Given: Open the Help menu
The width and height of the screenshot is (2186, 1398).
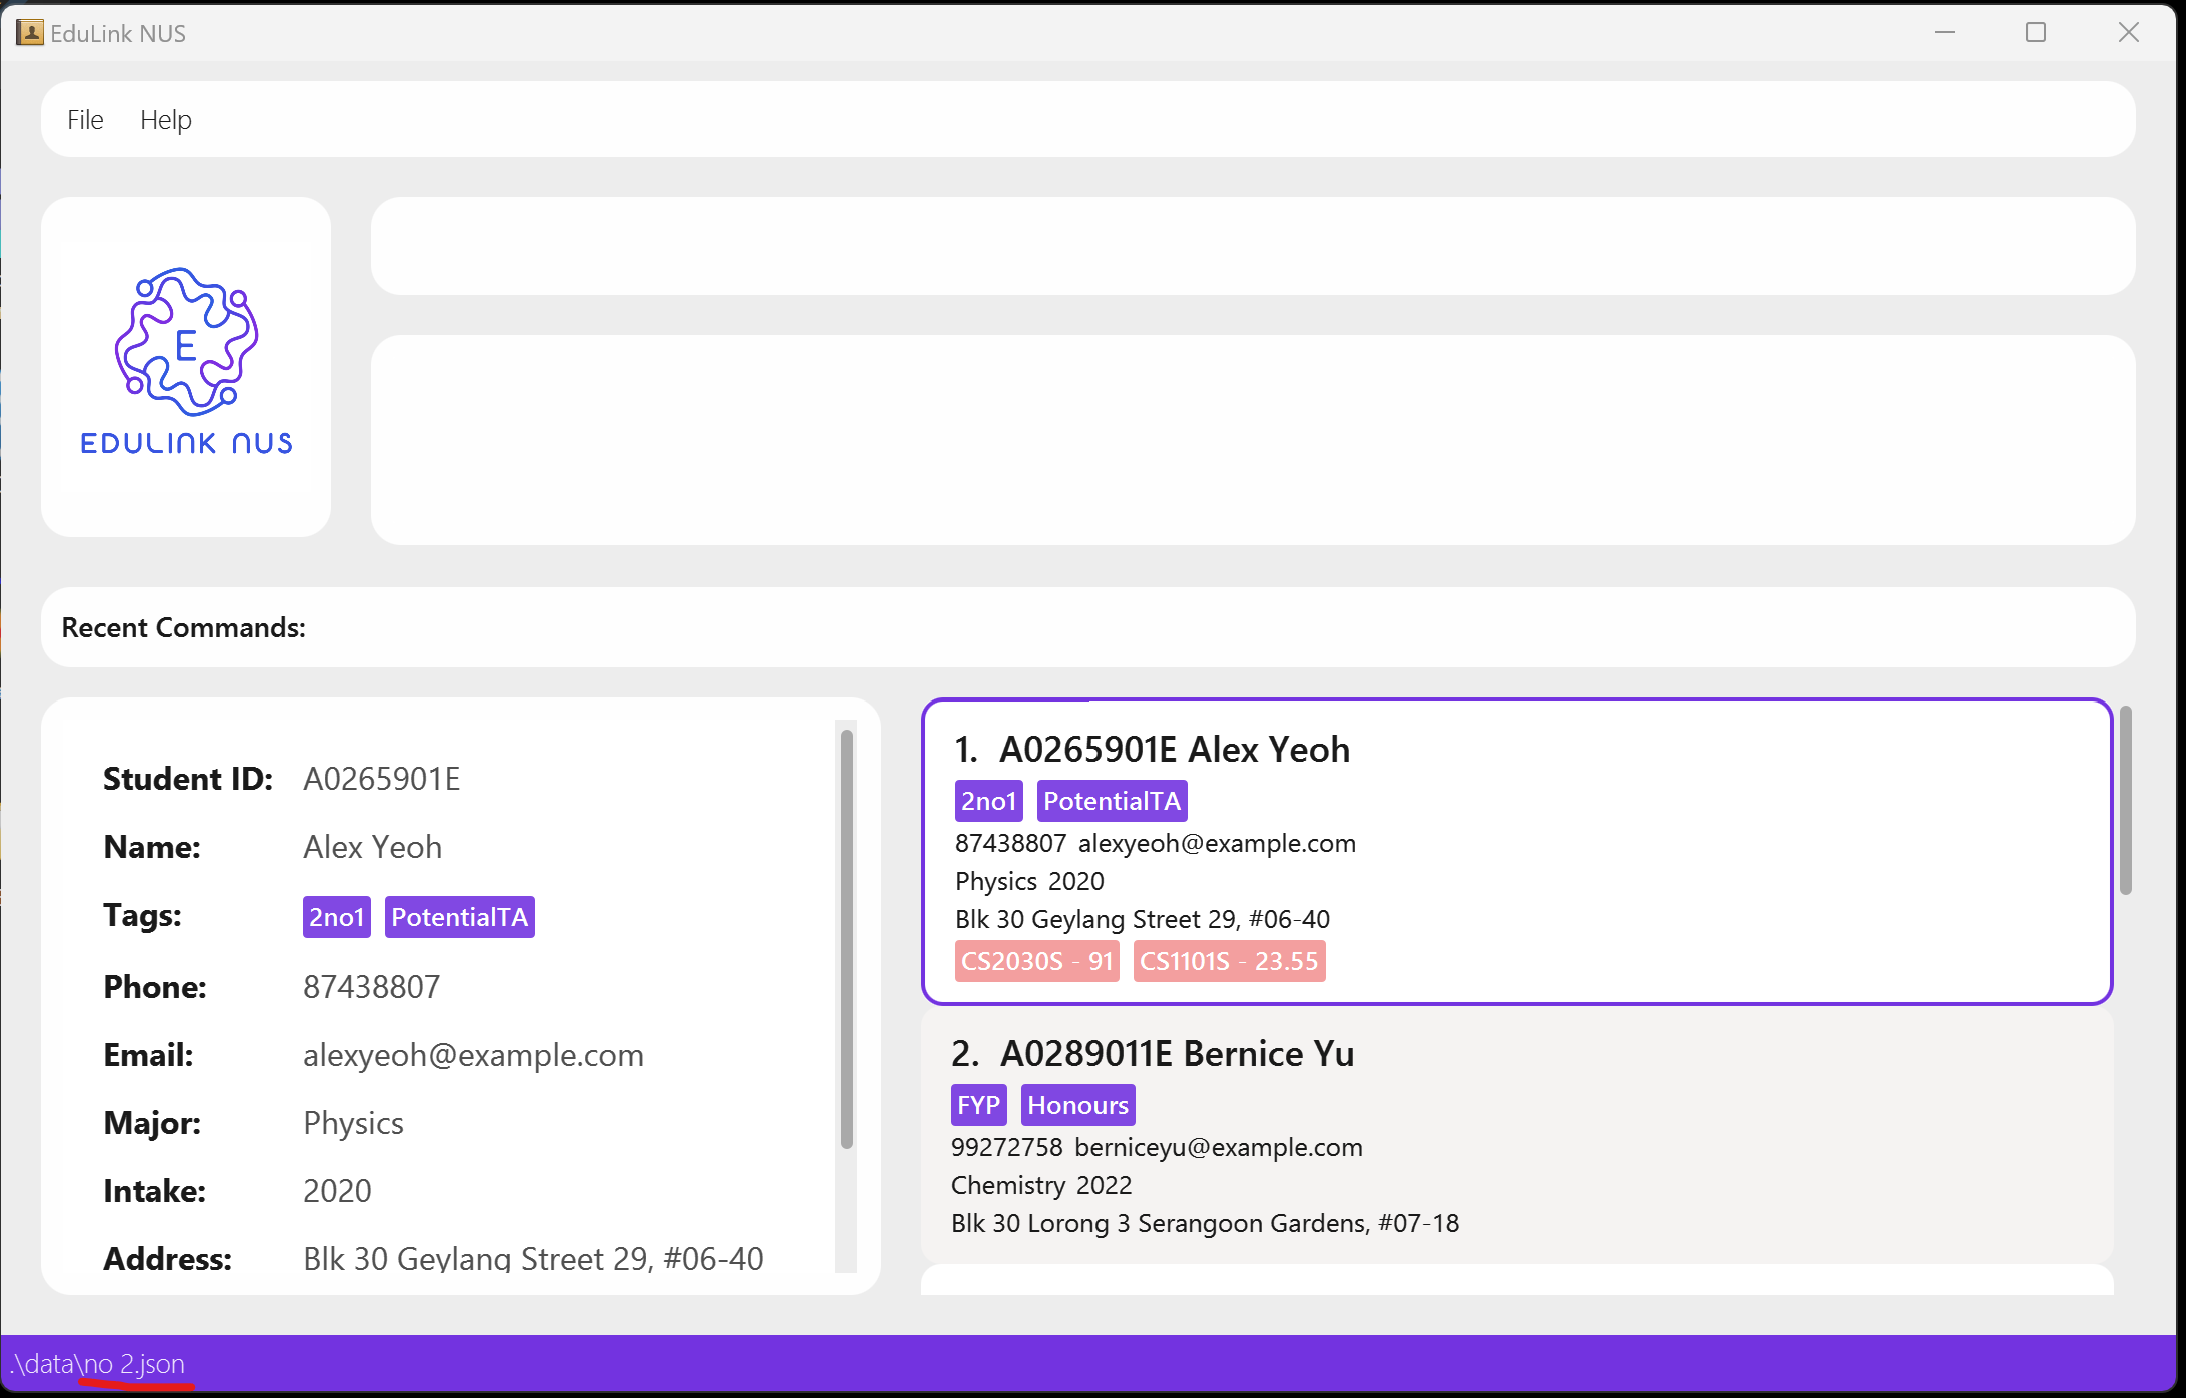Looking at the screenshot, I should 165,120.
